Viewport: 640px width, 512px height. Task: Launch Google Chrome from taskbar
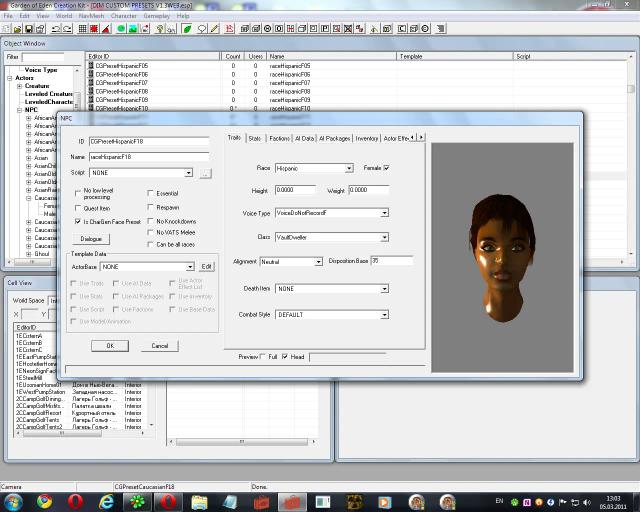(44, 502)
